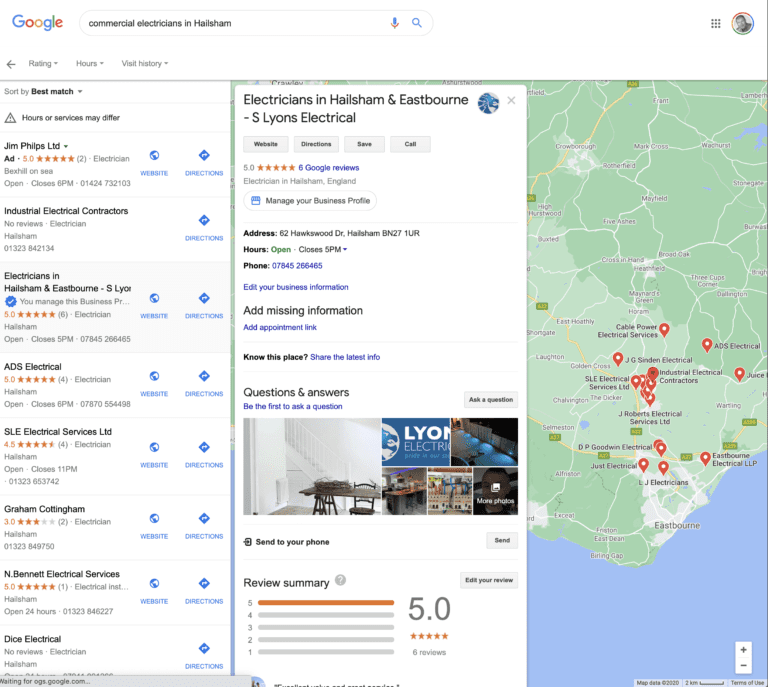The height and width of the screenshot is (687, 768).
Task: Click the review summary help icon
Action: (340, 580)
